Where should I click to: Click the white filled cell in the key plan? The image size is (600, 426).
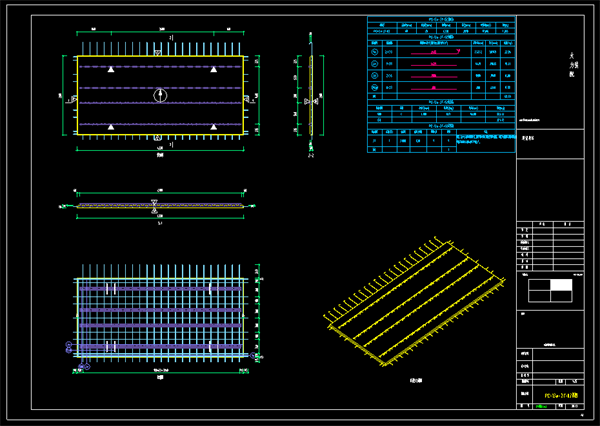(x=561, y=285)
